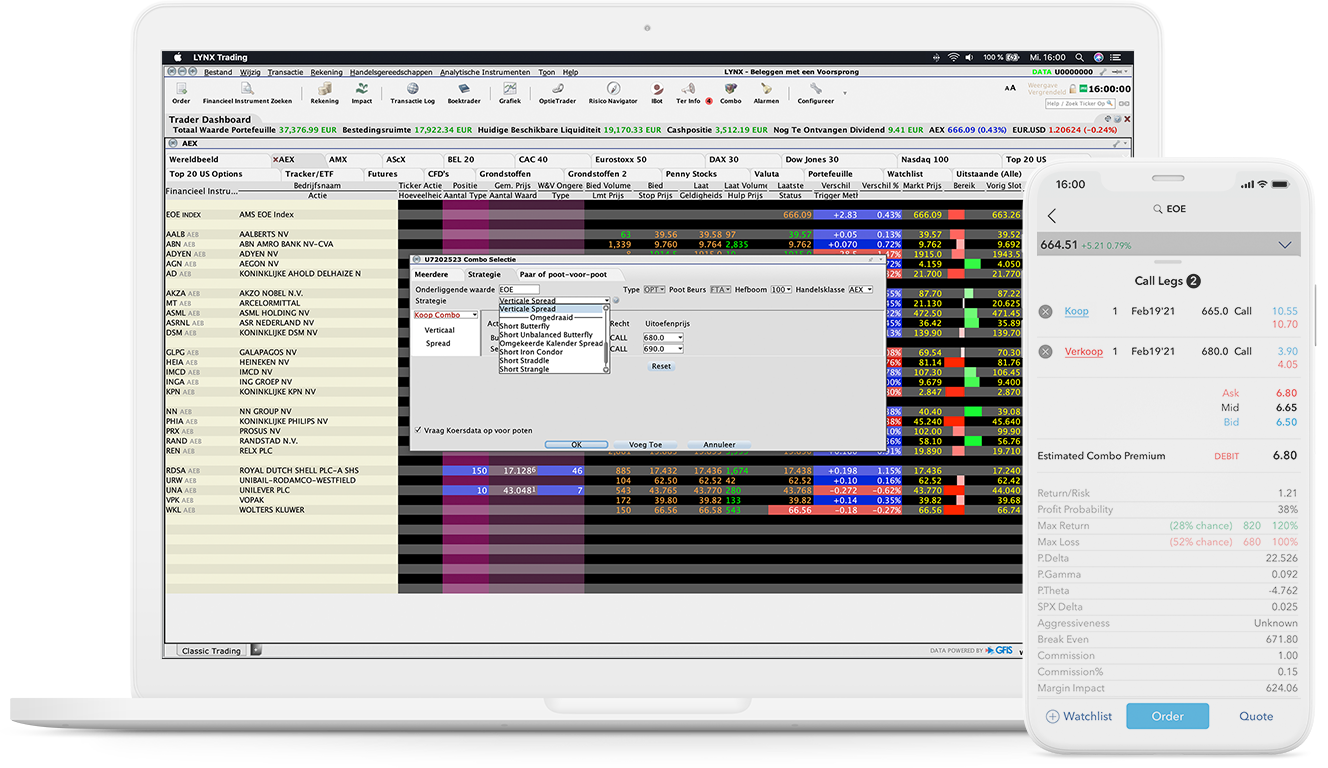Open the Analytische Instrumenten menu
This screenshot has height=768, width=1328.
pyautogui.click(x=485, y=72)
